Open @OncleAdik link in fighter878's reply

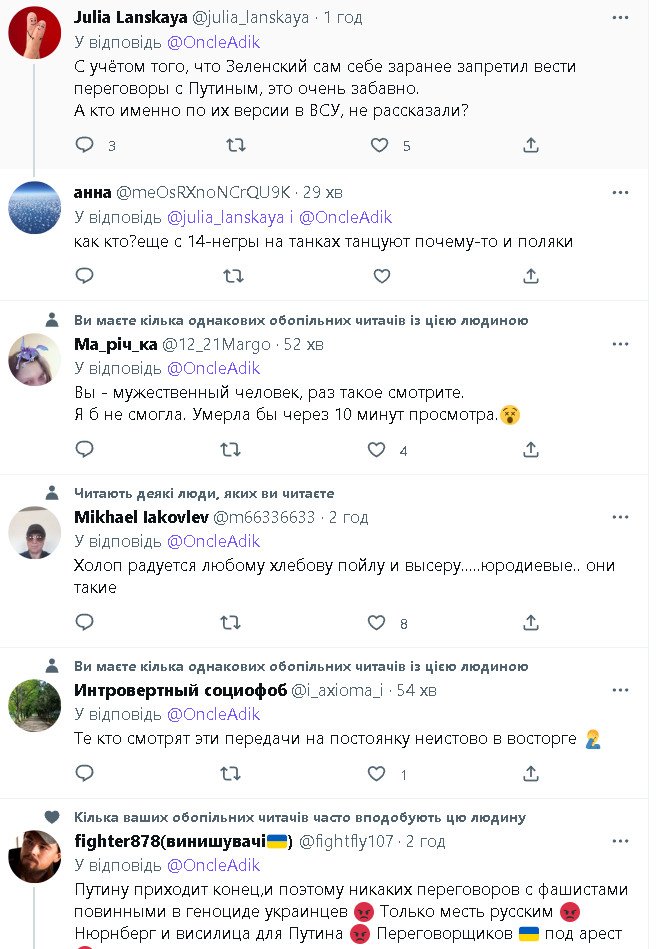213,865
